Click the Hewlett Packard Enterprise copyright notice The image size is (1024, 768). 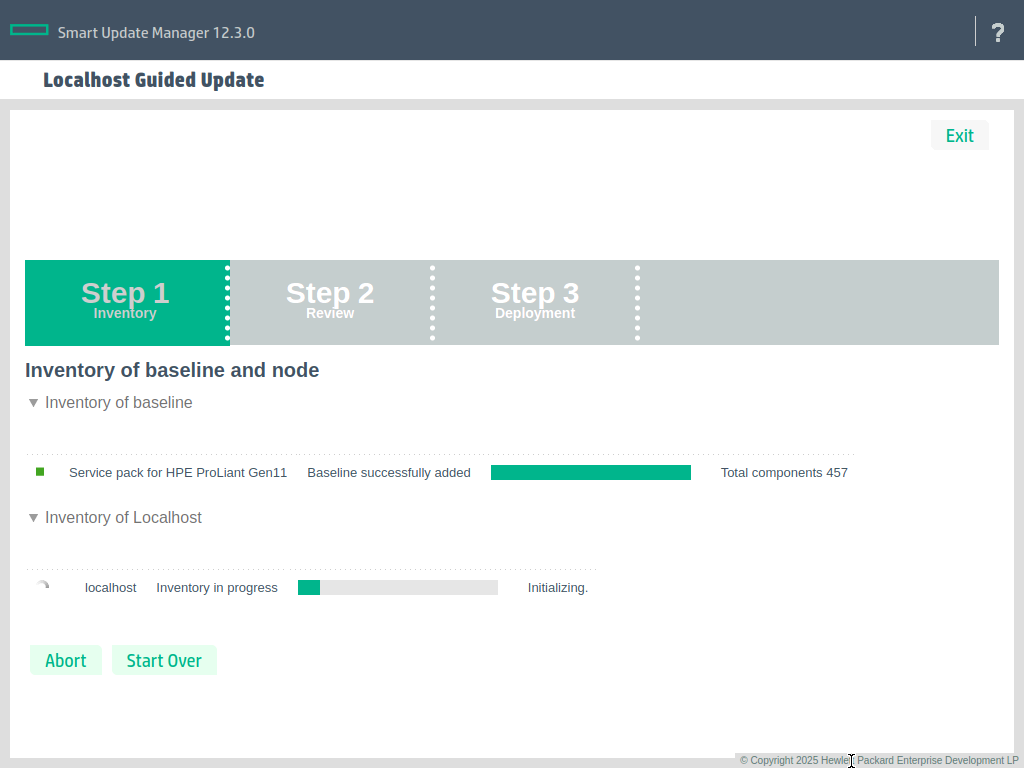click(x=878, y=760)
